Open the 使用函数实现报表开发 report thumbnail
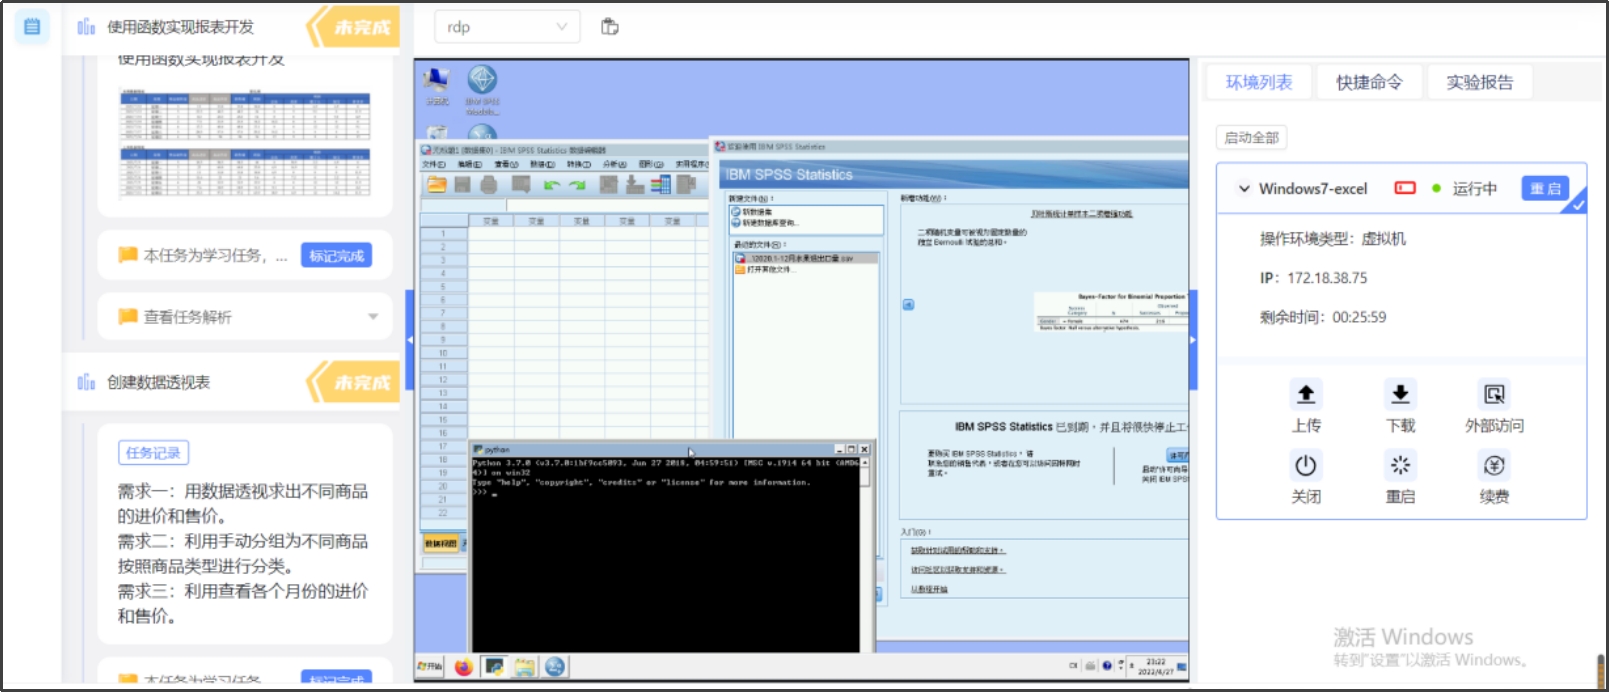 245,144
